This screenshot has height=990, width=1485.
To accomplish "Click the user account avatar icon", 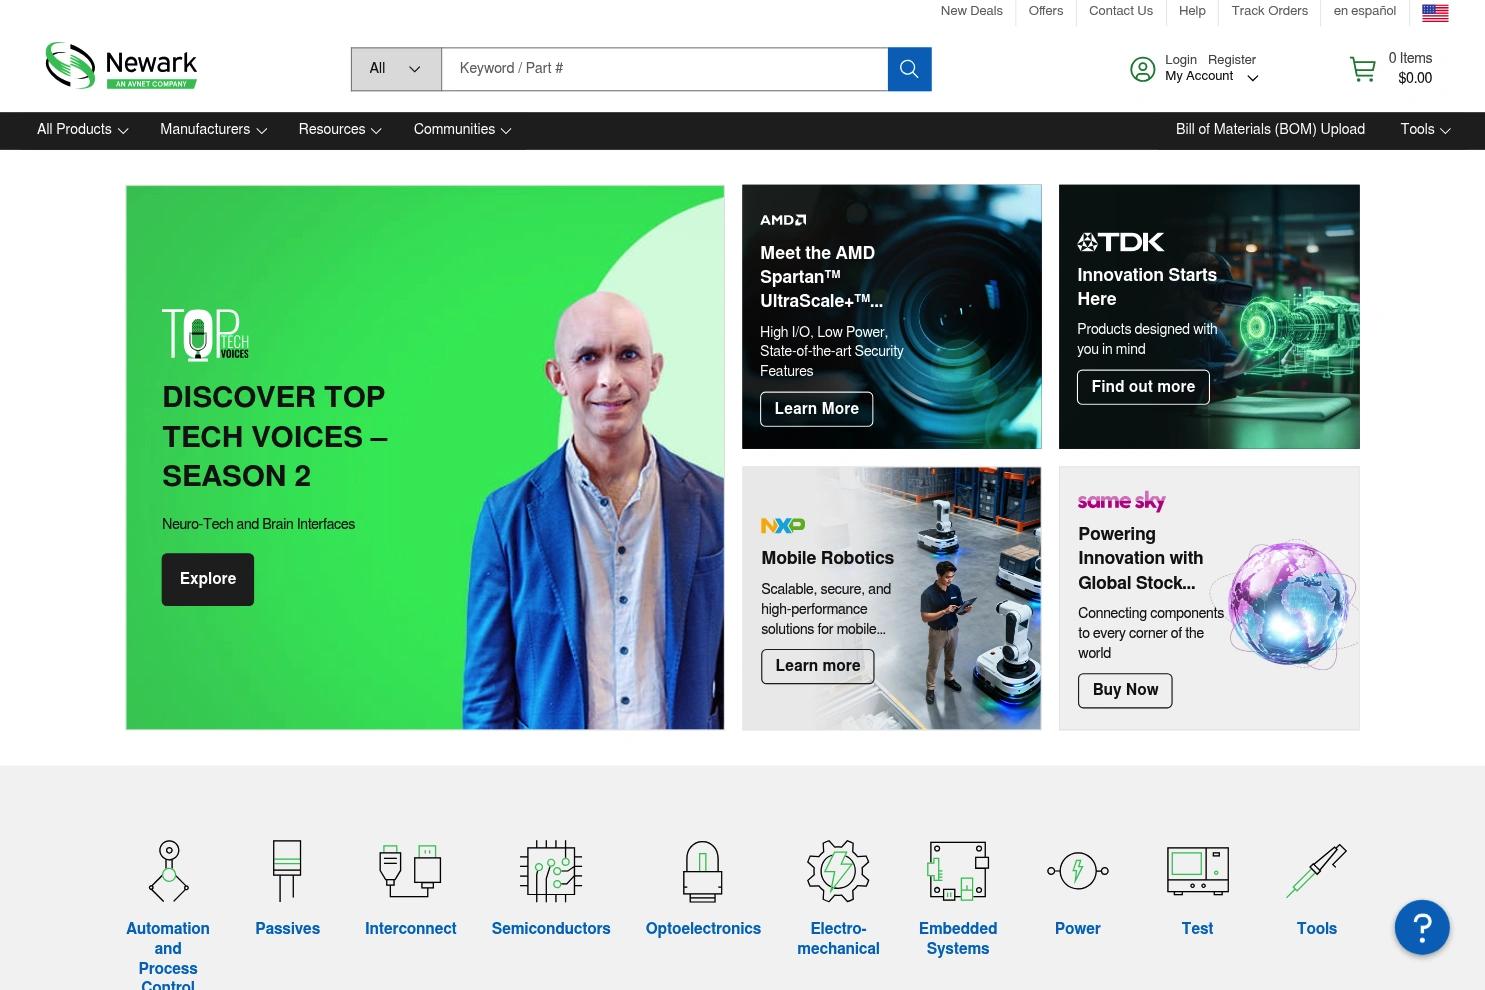I will point(1142,69).
